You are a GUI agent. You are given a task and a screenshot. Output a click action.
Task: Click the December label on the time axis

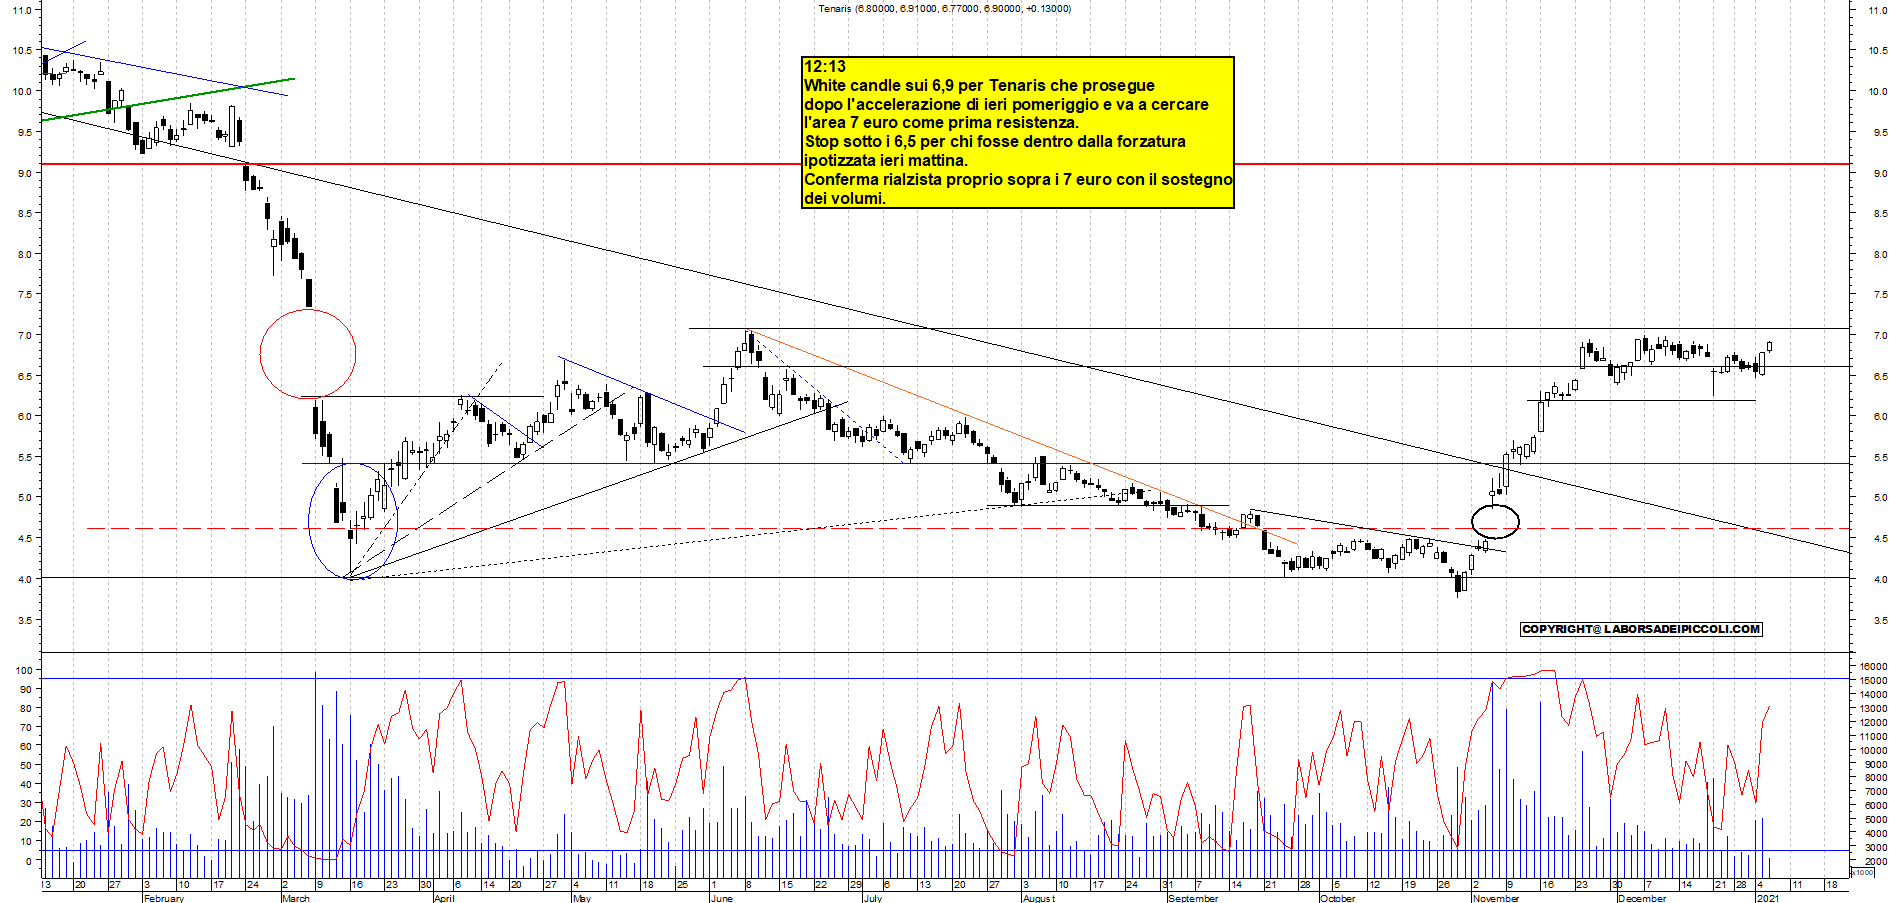[1642, 898]
